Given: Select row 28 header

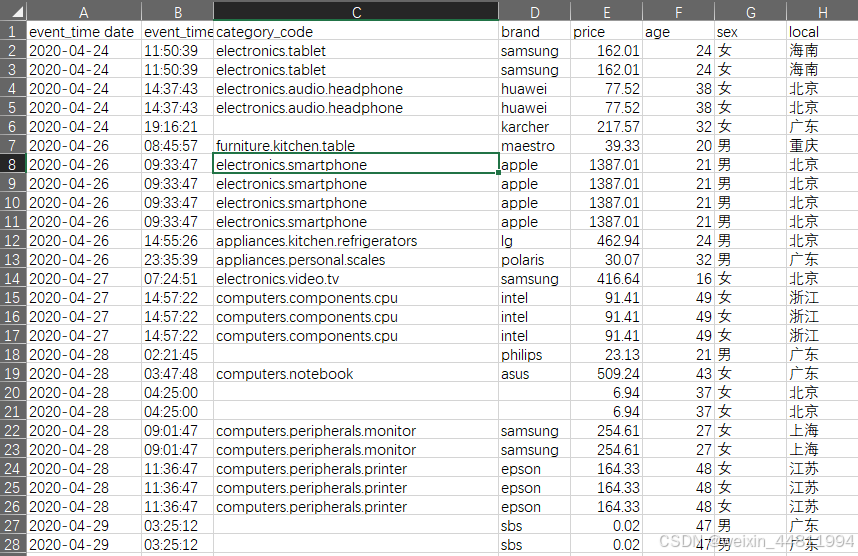Looking at the screenshot, I should (x=13, y=545).
